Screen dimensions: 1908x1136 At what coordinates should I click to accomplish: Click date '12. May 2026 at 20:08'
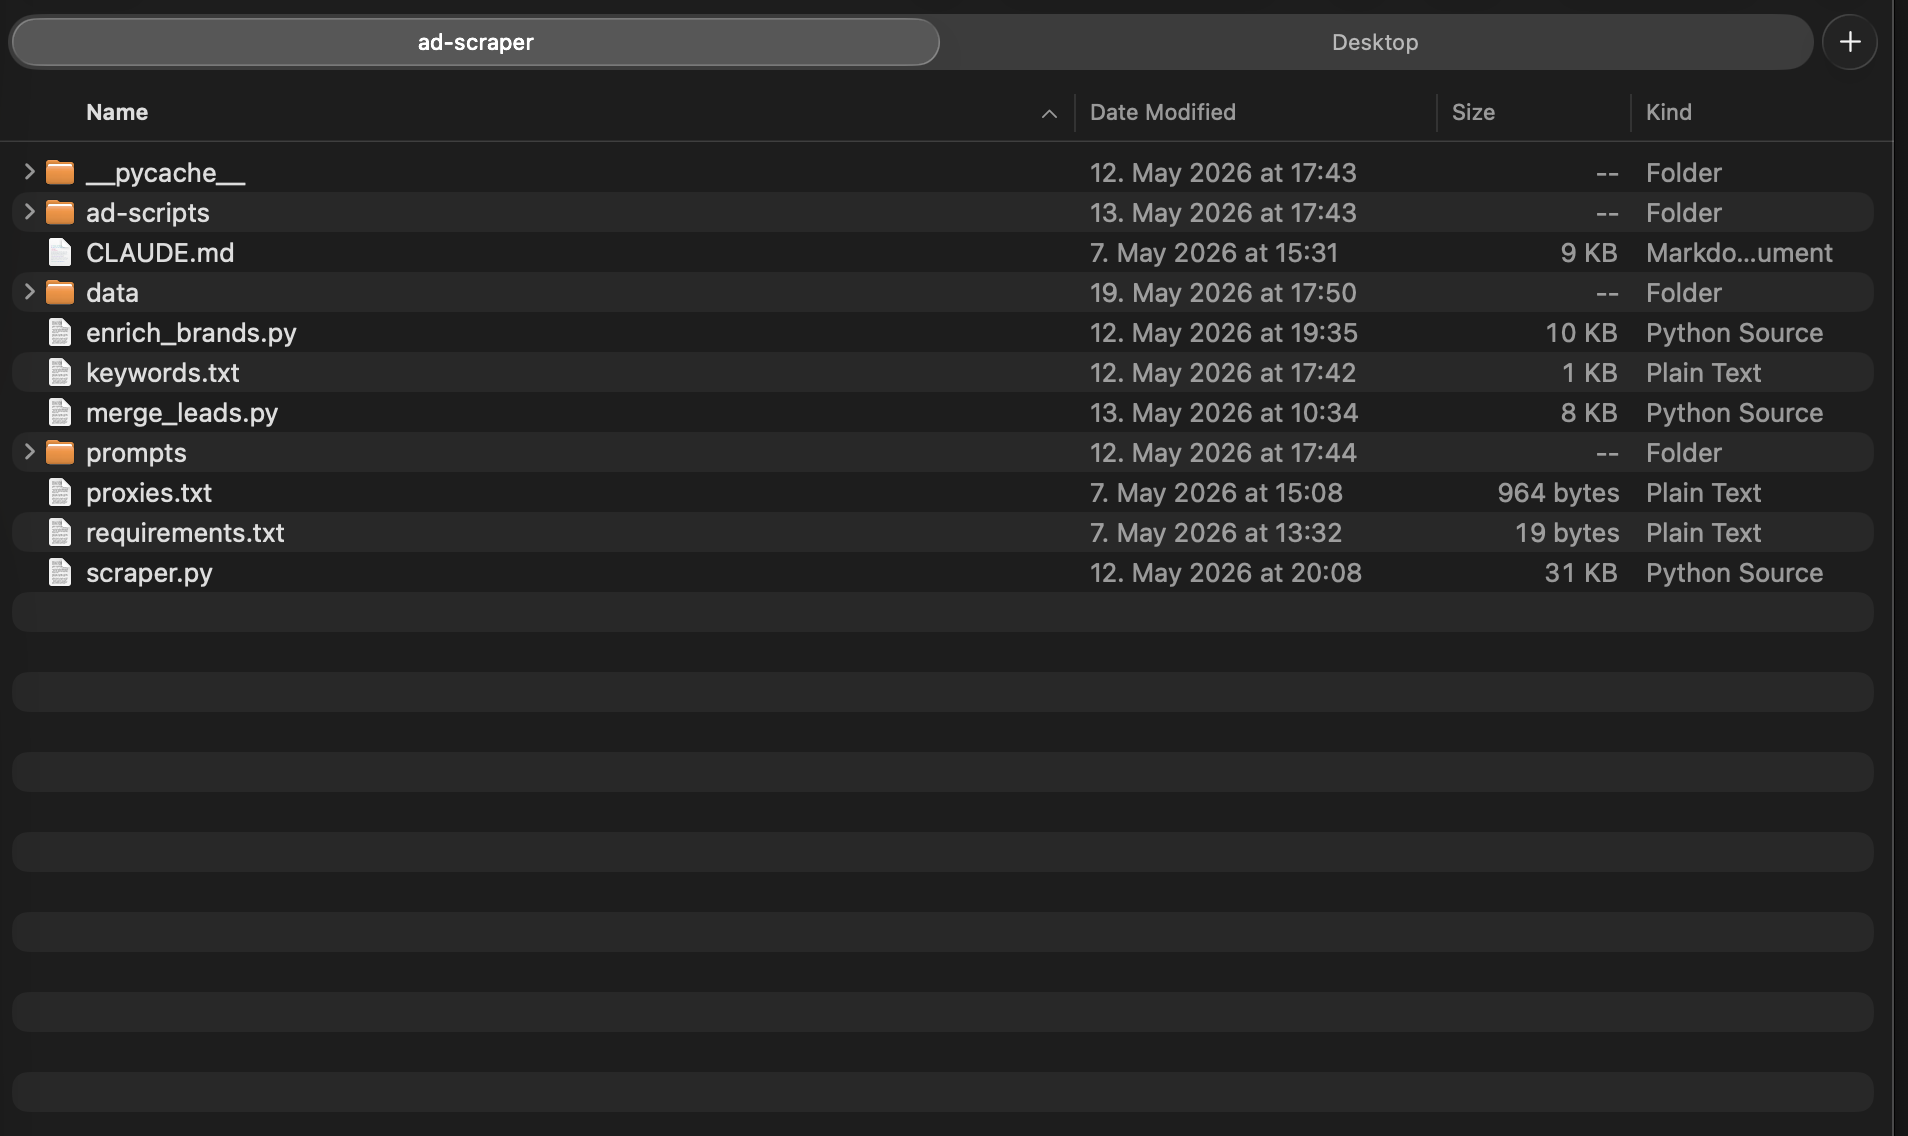[1226, 573]
